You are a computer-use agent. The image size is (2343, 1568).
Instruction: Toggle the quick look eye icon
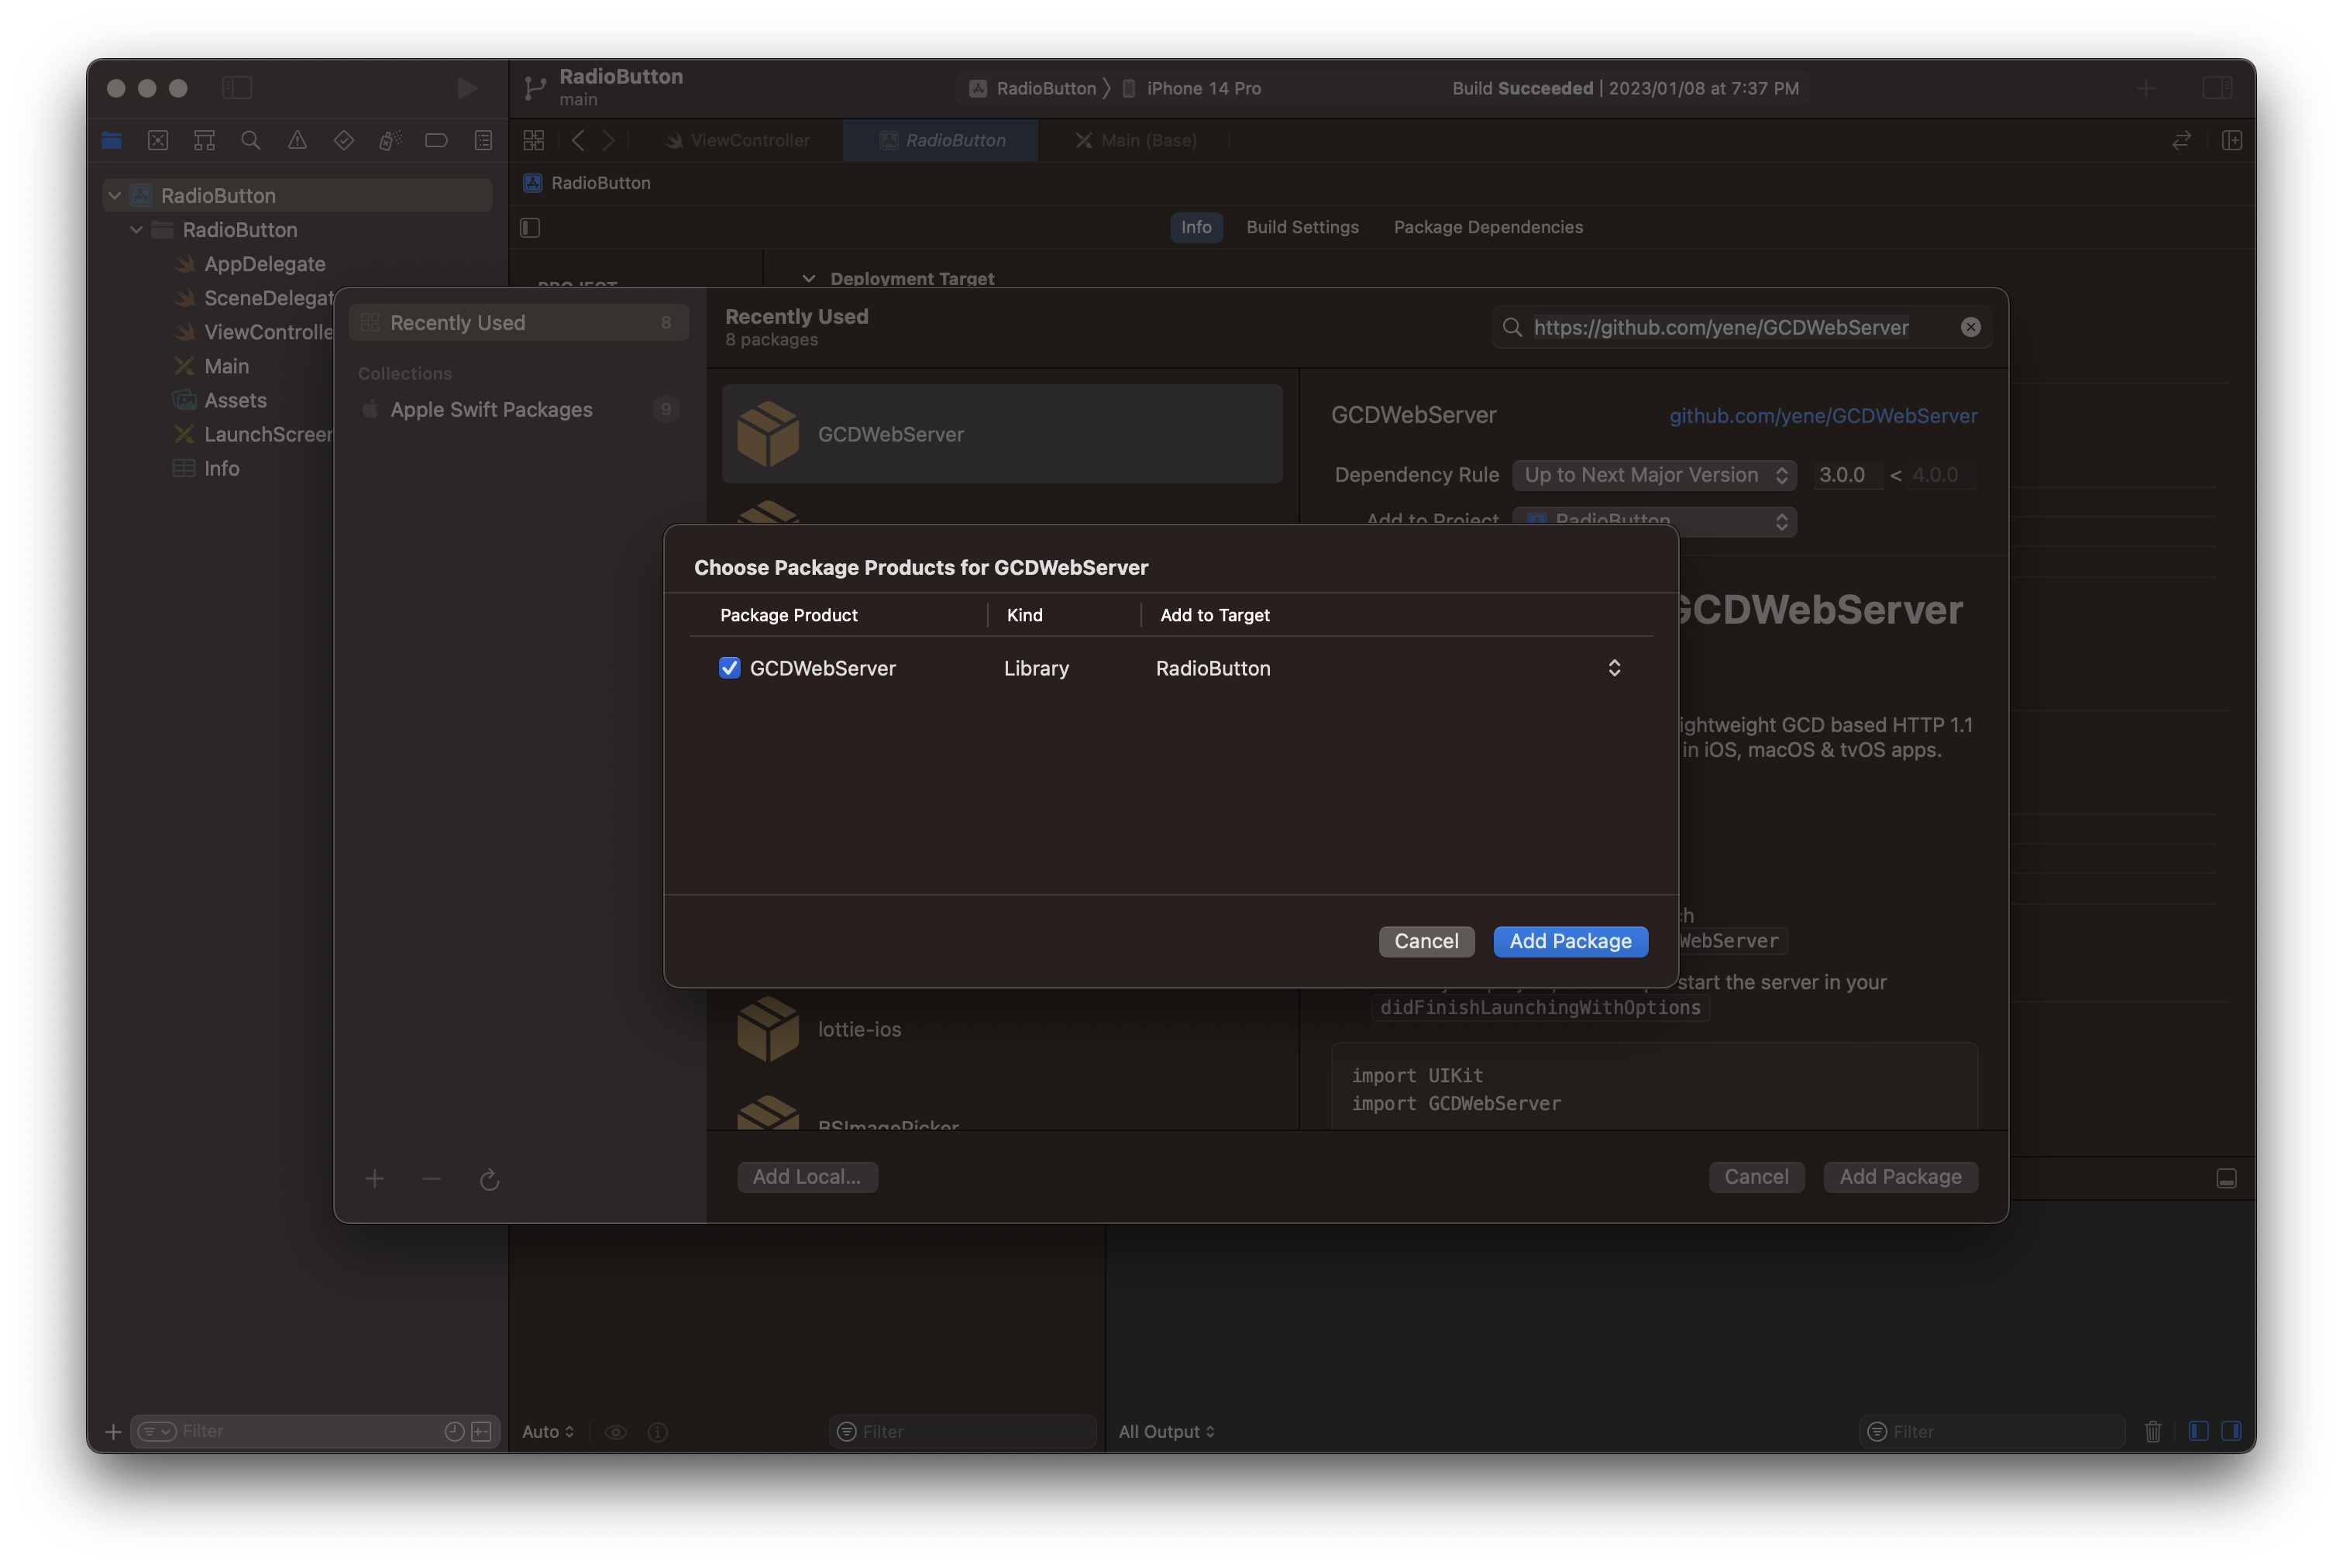[616, 1432]
